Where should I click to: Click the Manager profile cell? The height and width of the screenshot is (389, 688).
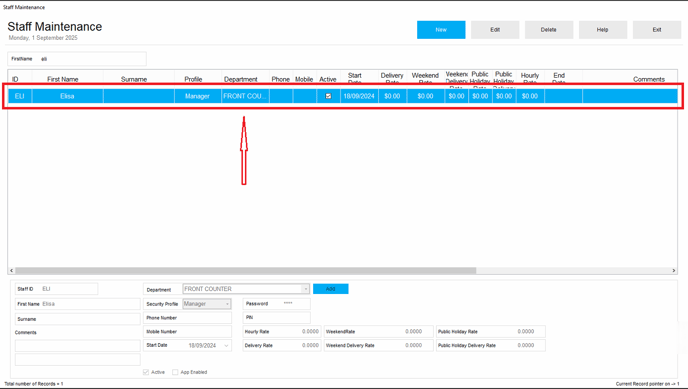pos(197,96)
